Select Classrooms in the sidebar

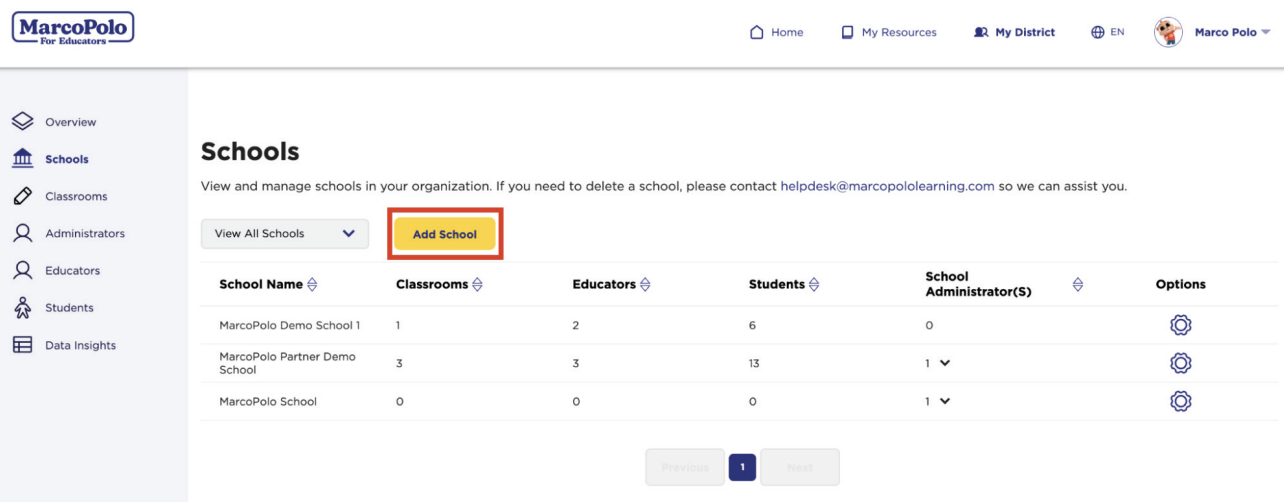point(76,196)
